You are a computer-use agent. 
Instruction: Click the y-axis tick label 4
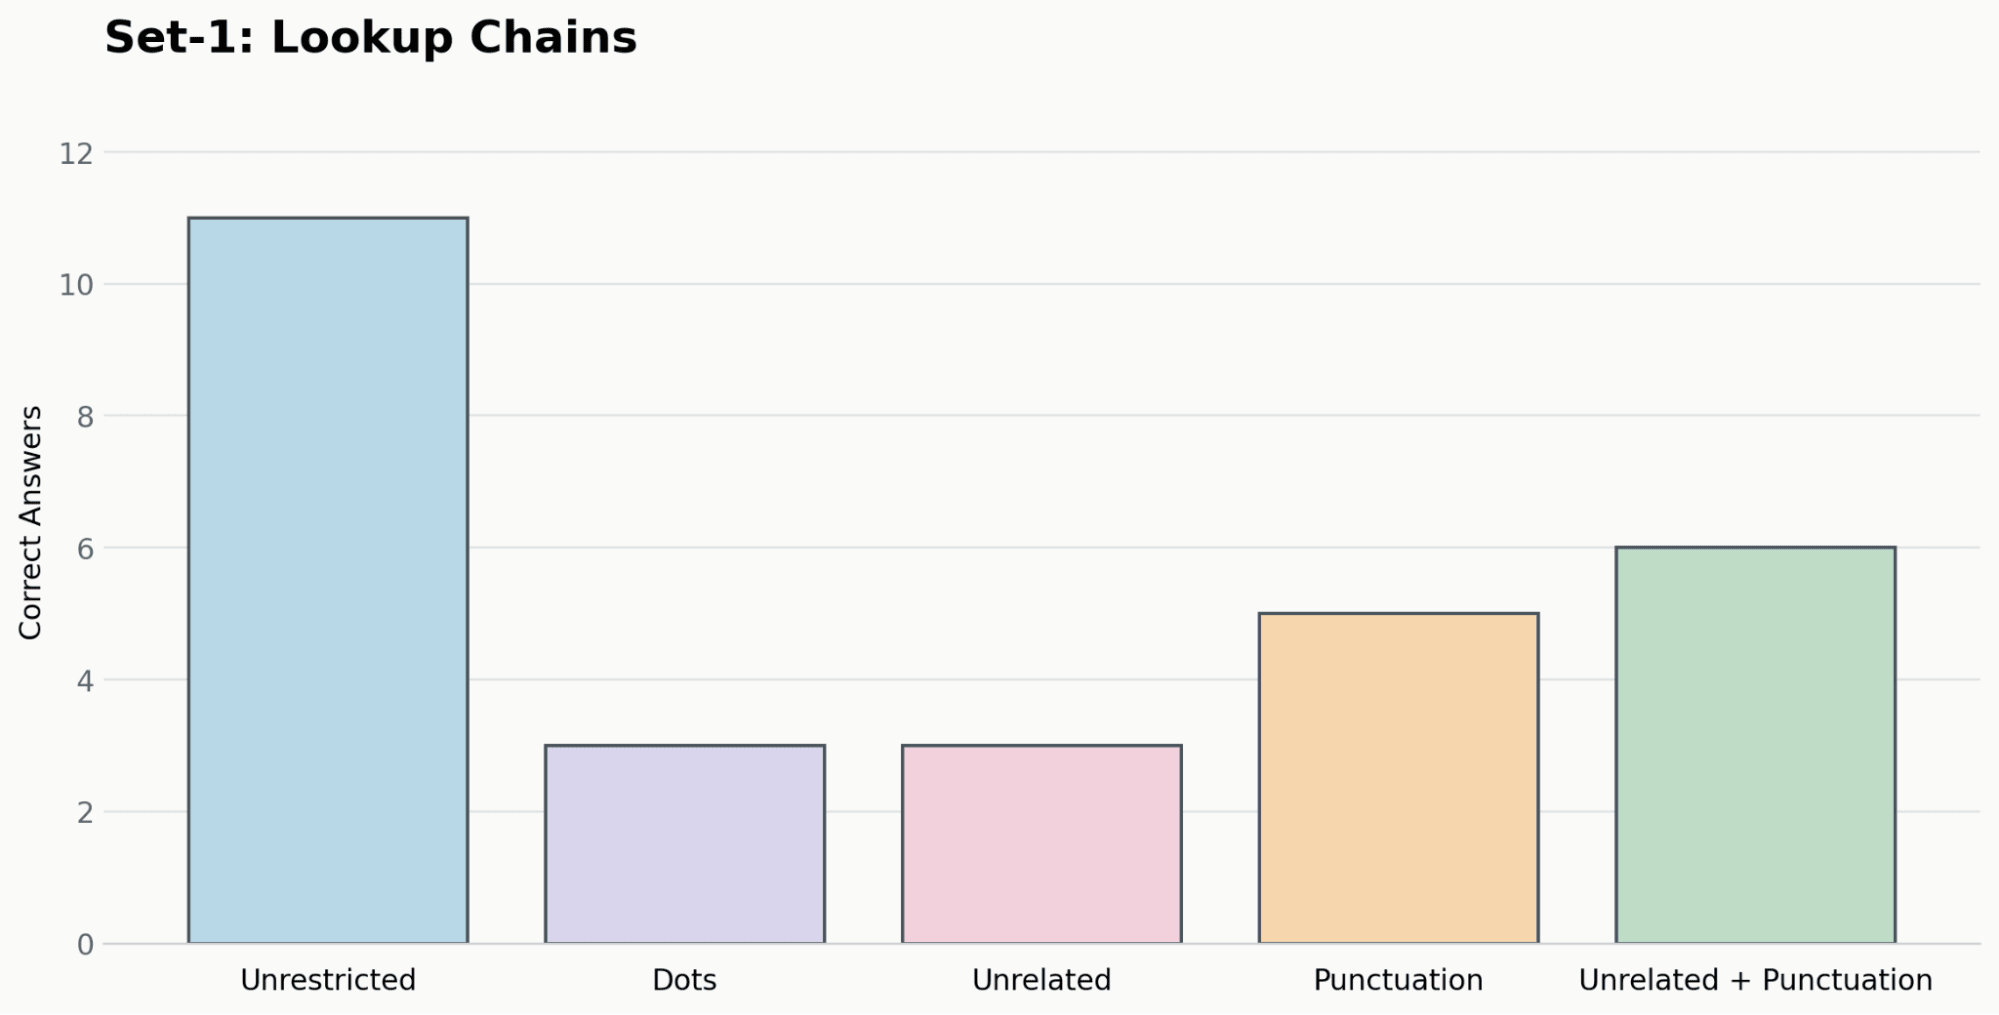85,681
